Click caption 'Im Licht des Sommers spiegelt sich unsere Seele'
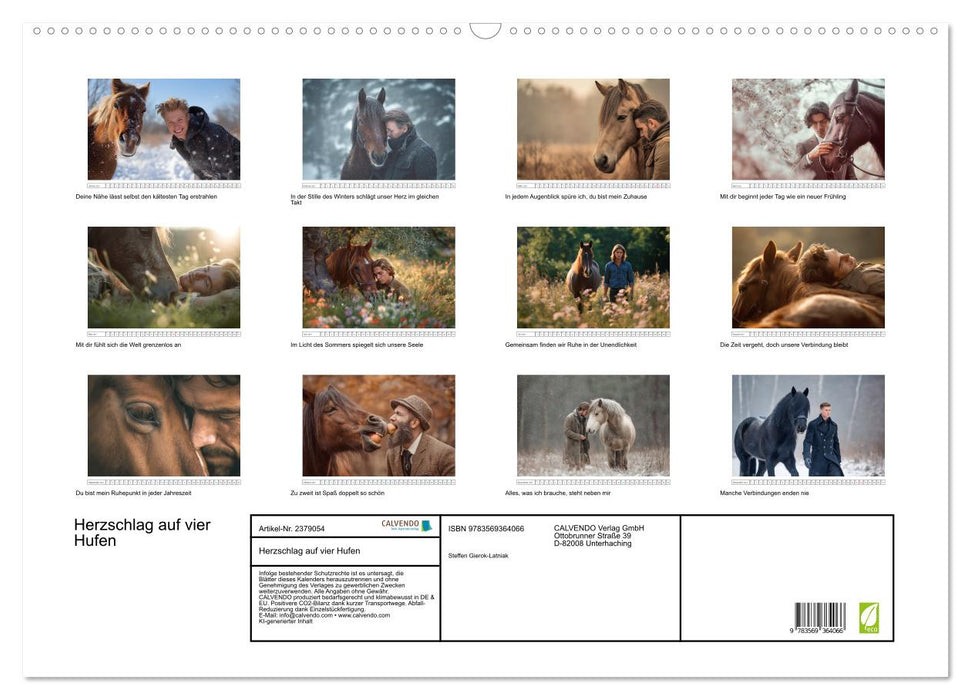Image resolution: width=971 pixels, height=700 pixels. click(x=357, y=344)
